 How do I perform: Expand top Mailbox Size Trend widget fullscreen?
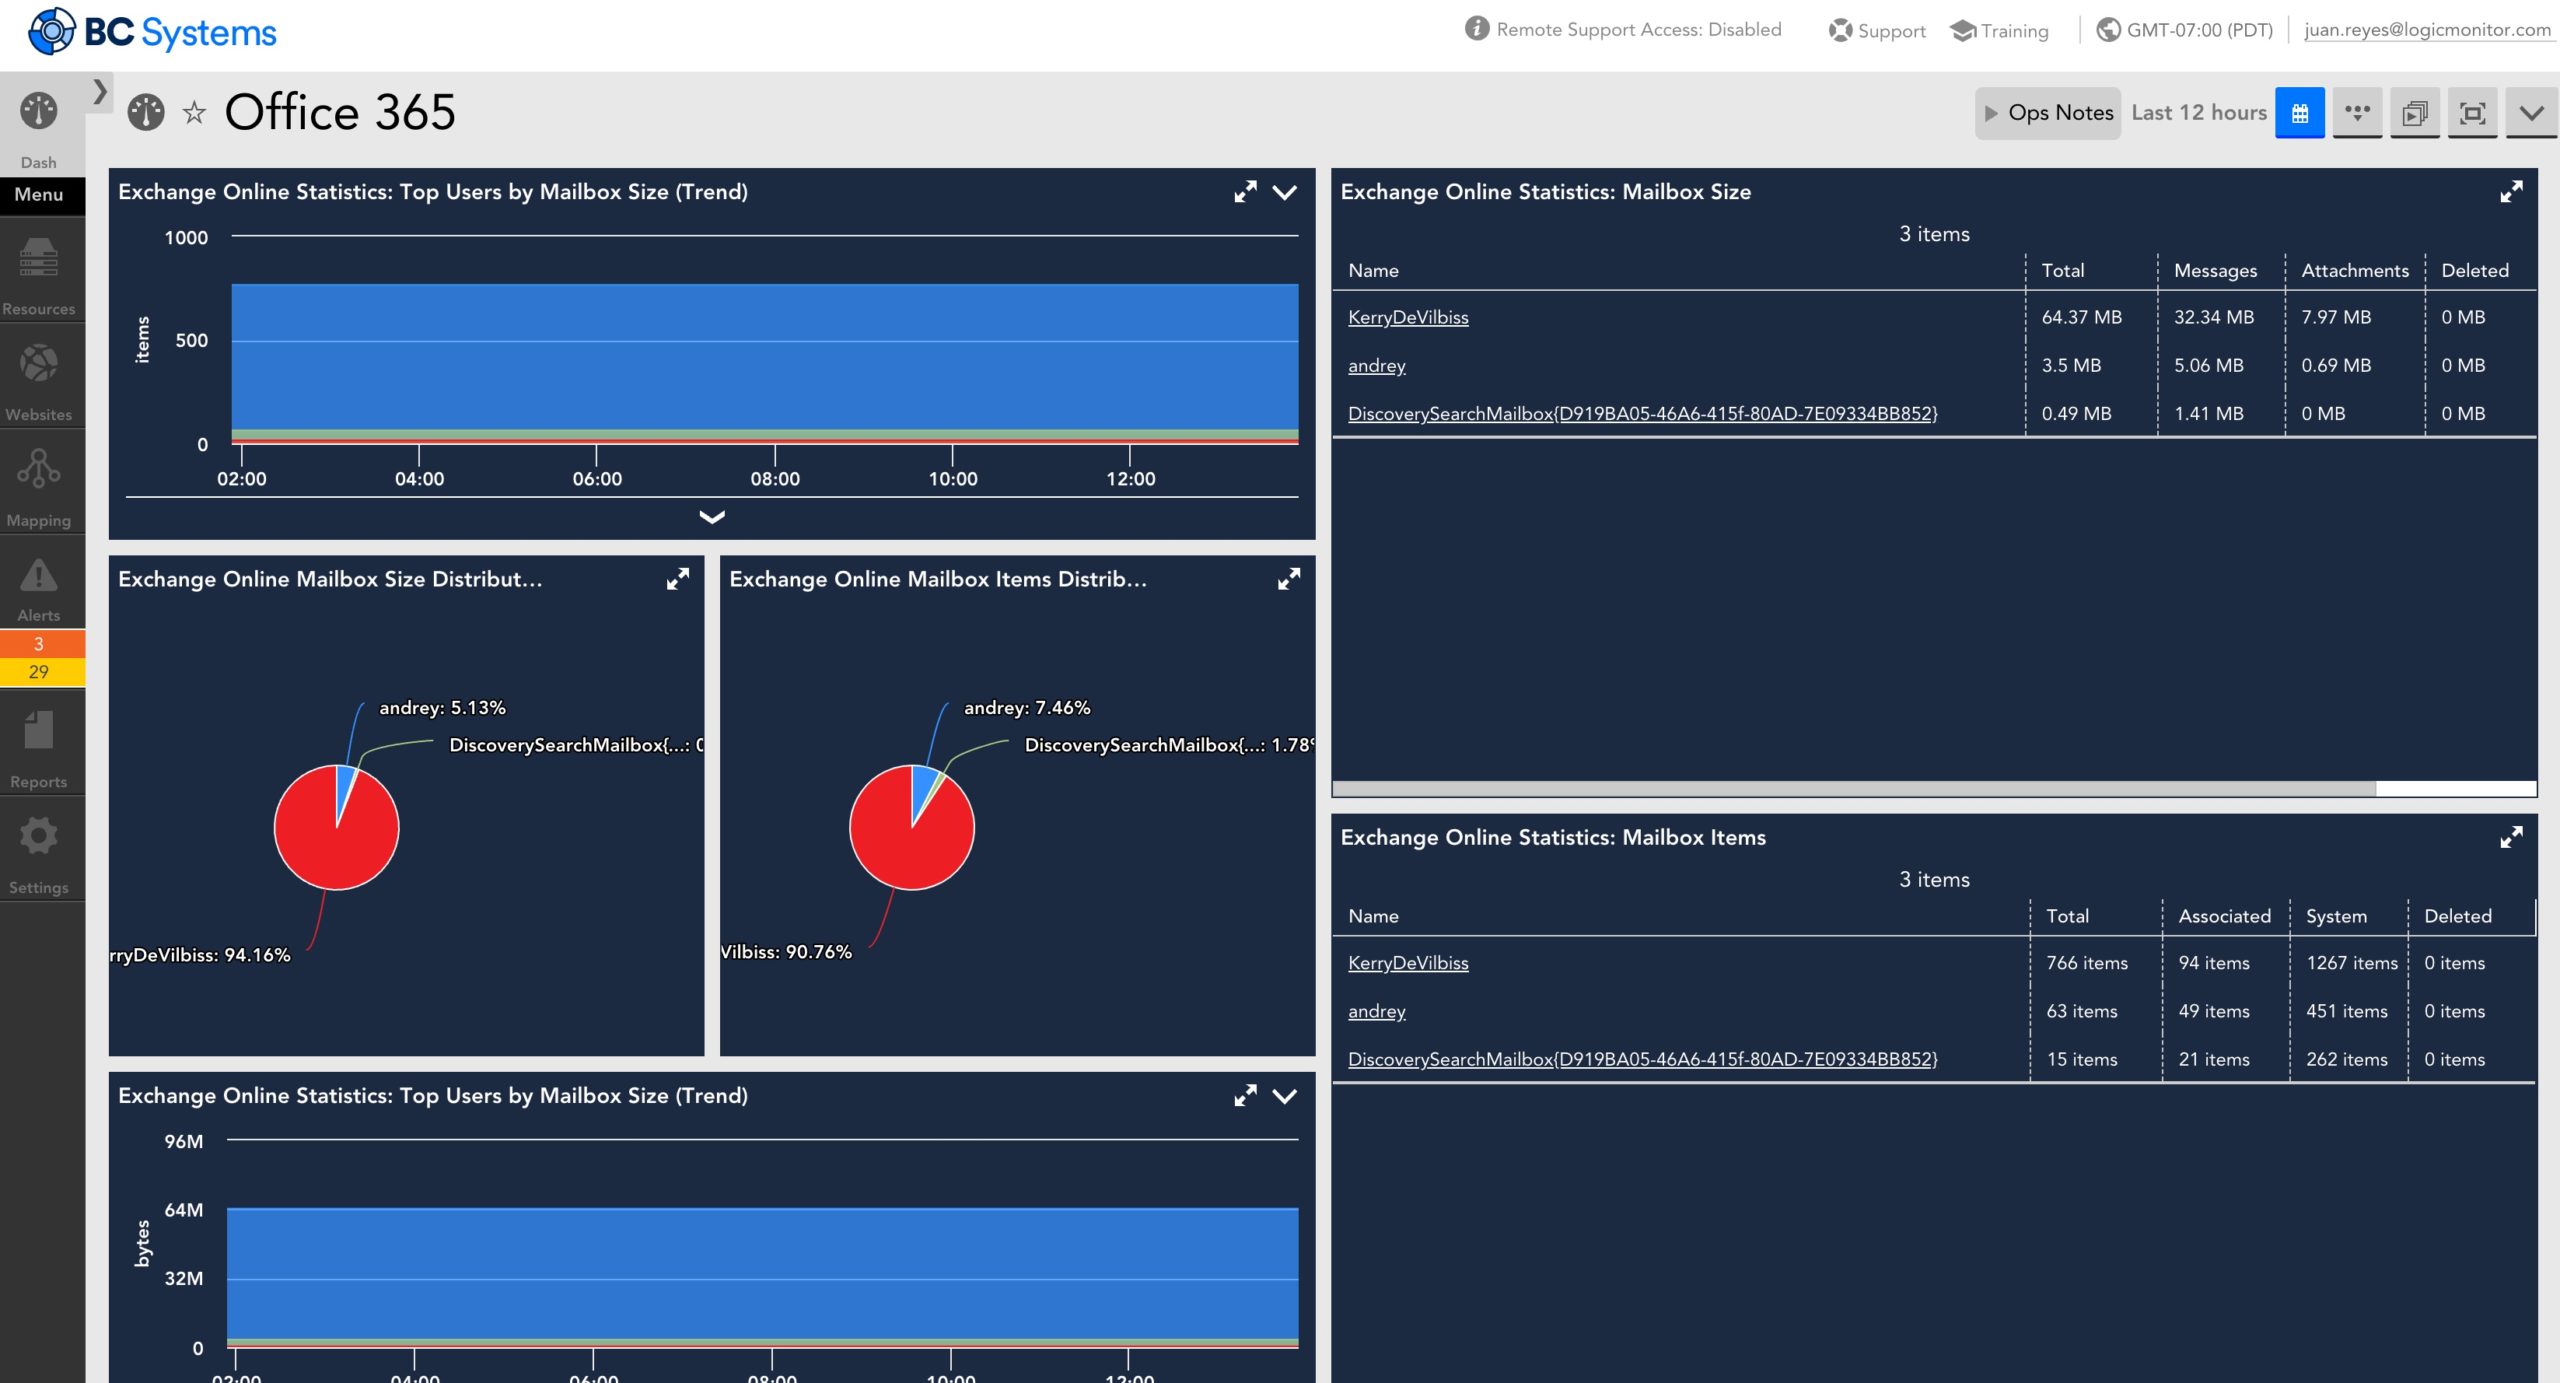pyautogui.click(x=1245, y=192)
